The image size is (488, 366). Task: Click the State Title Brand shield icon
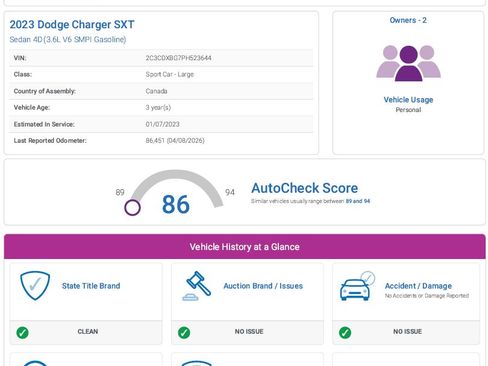(x=35, y=285)
